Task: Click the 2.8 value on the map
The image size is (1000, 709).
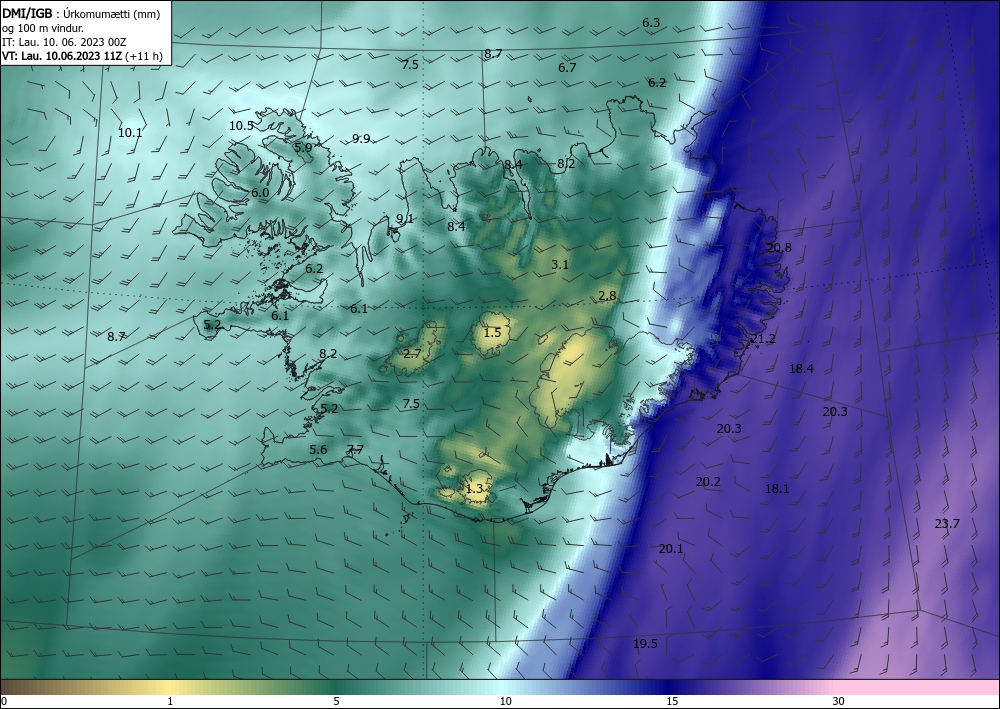Action: (x=607, y=296)
